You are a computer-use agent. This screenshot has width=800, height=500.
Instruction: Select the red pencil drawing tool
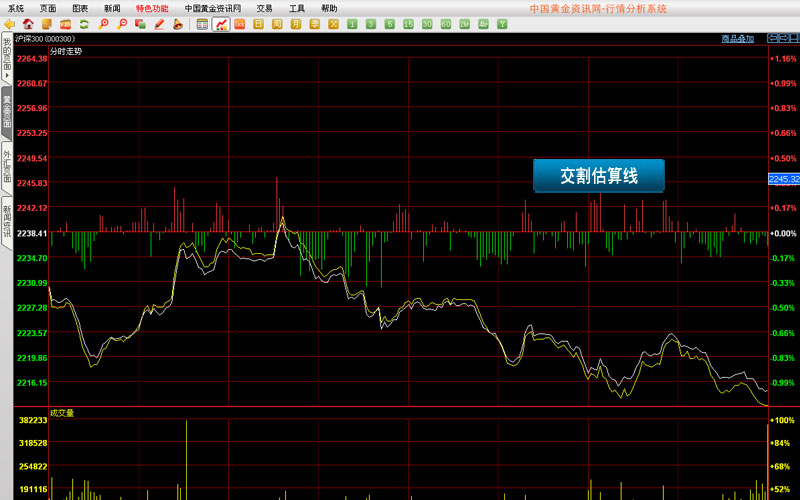click(159, 23)
